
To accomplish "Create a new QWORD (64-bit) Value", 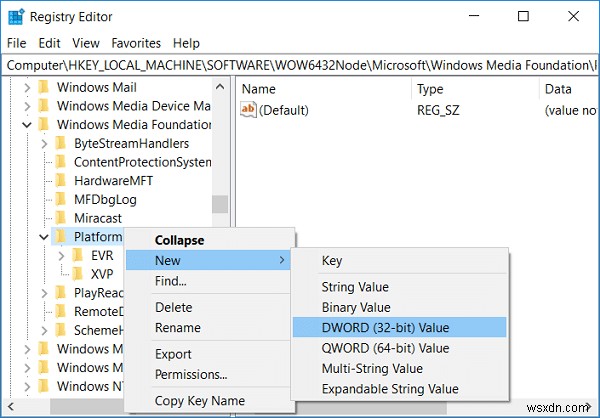I will [x=399, y=348].
